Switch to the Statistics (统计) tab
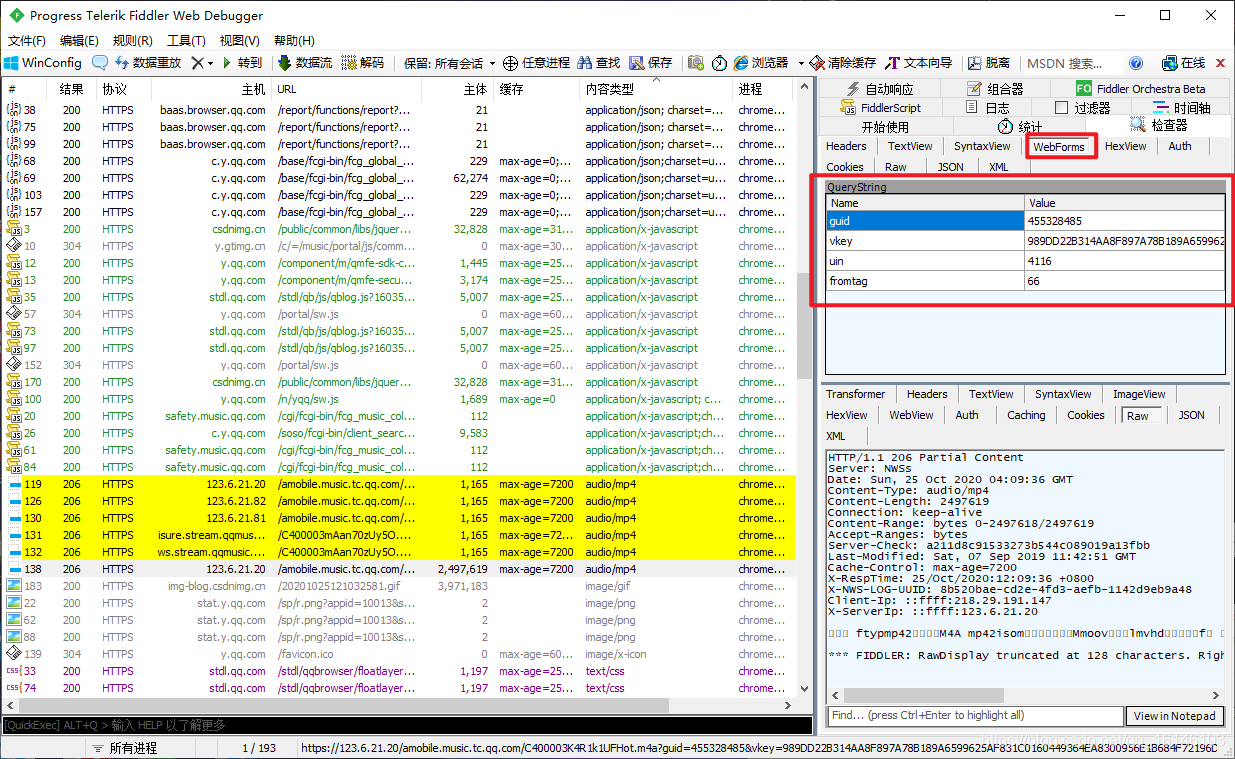The width and height of the screenshot is (1235, 759). (1020, 127)
